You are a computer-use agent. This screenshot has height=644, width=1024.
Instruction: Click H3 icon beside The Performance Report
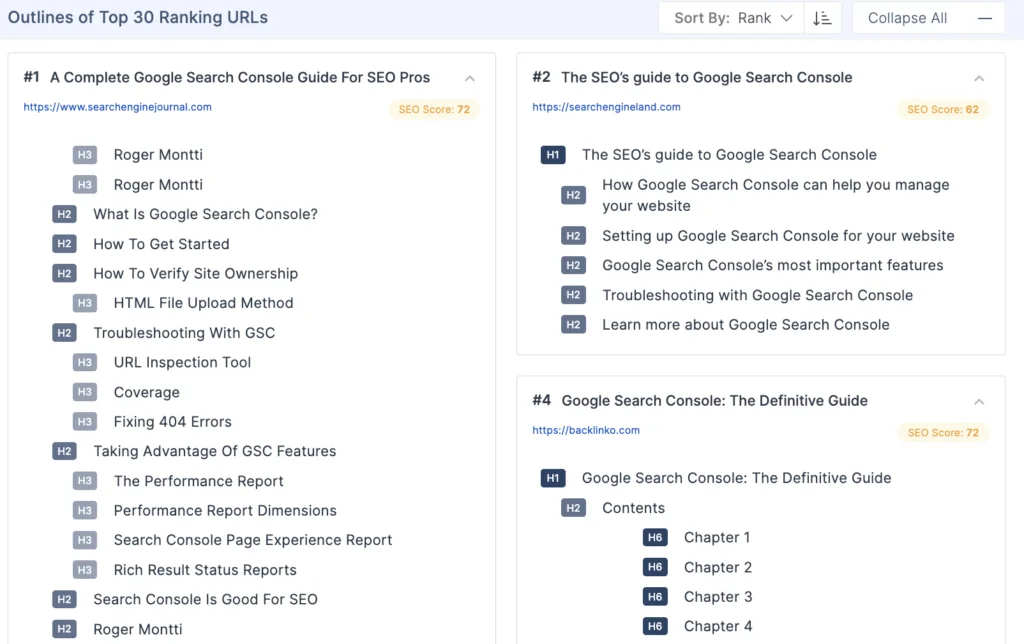84,481
